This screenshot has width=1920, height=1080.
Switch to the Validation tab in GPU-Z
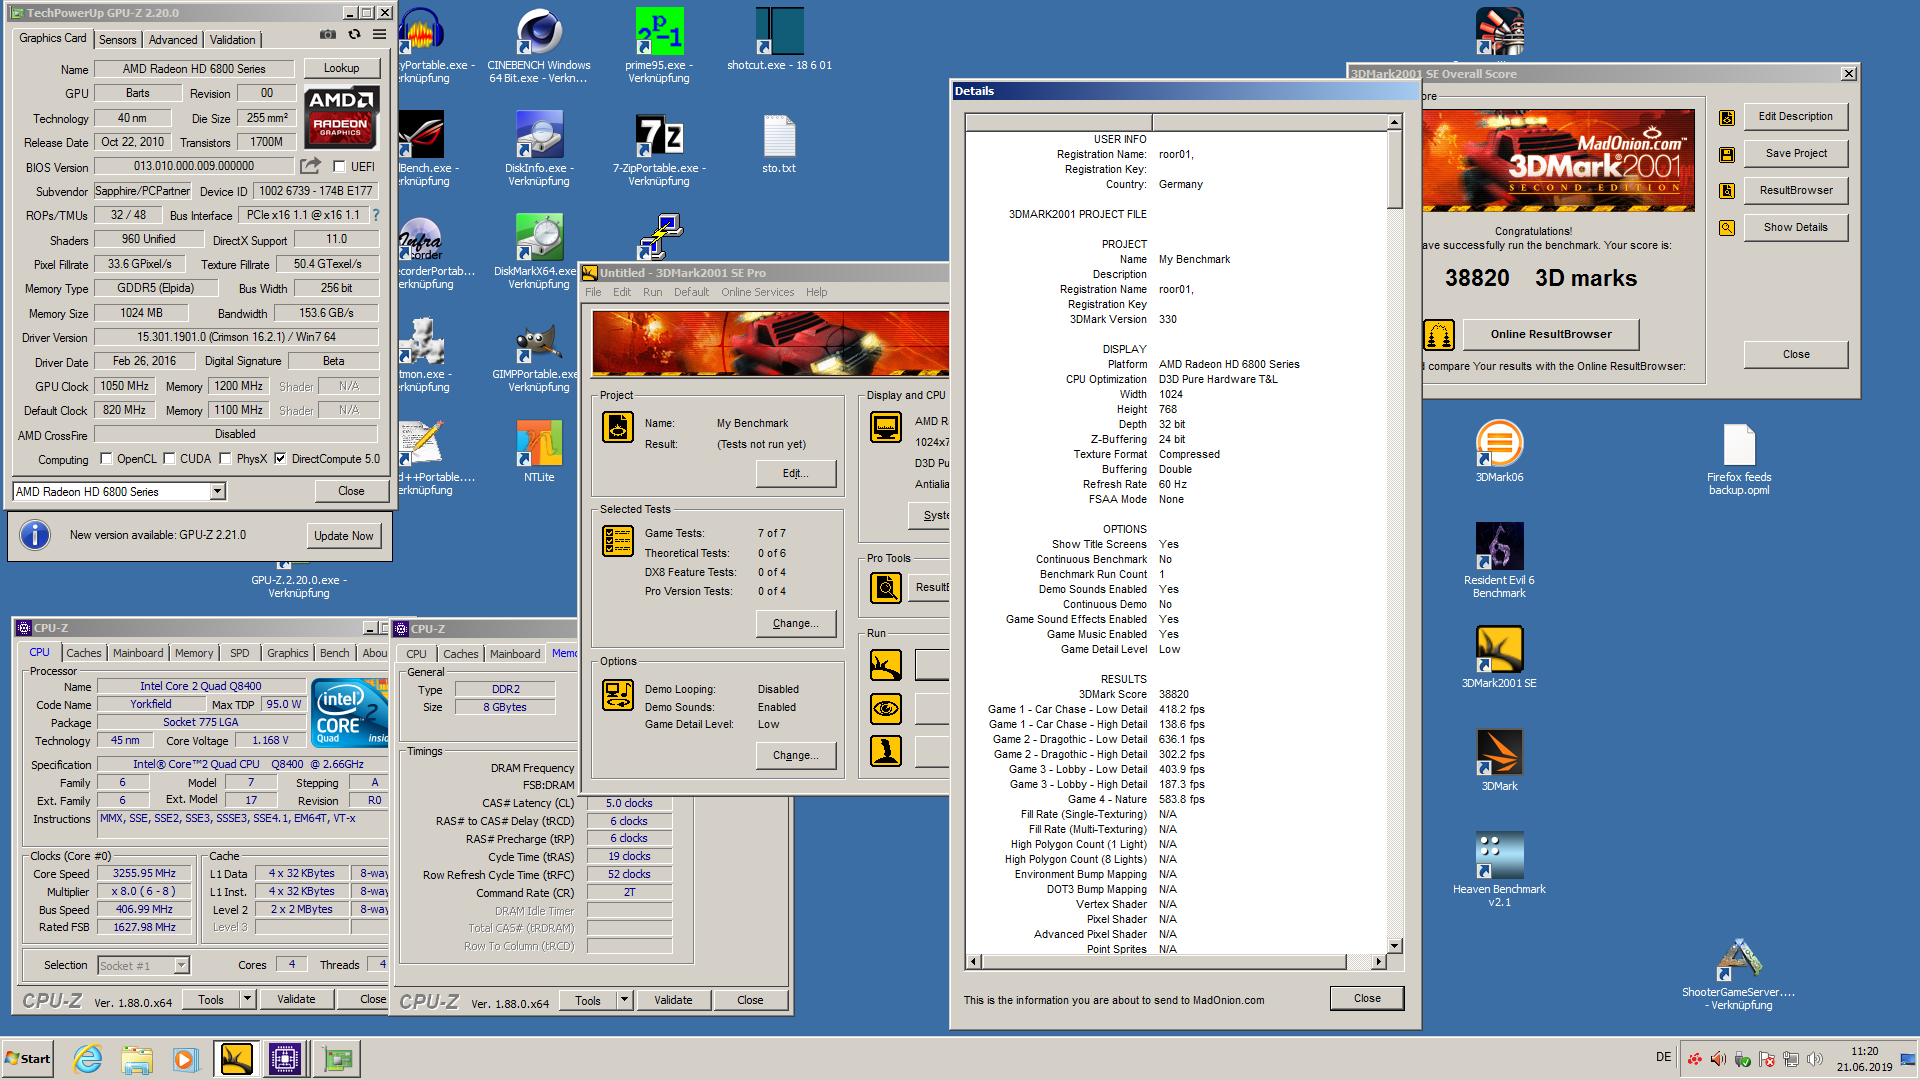pyautogui.click(x=233, y=40)
